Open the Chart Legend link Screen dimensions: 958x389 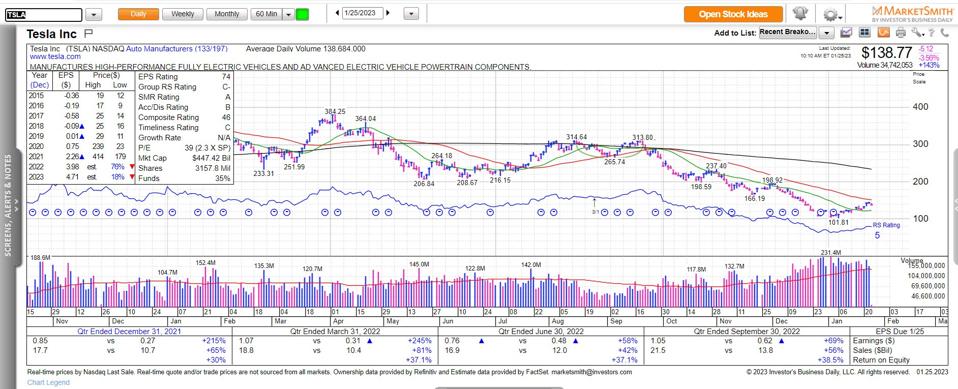[48, 382]
